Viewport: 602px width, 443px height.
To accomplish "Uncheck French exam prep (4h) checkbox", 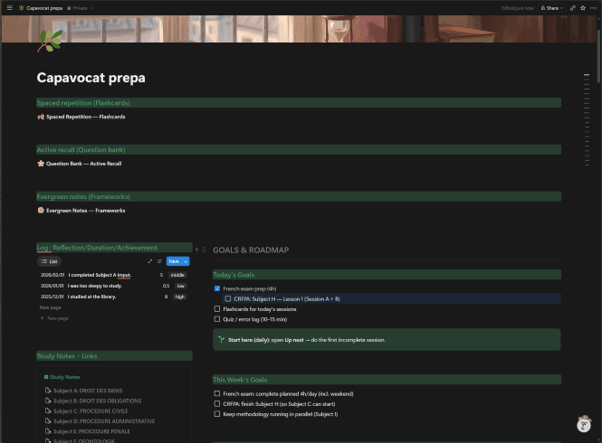I will coord(217,288).
